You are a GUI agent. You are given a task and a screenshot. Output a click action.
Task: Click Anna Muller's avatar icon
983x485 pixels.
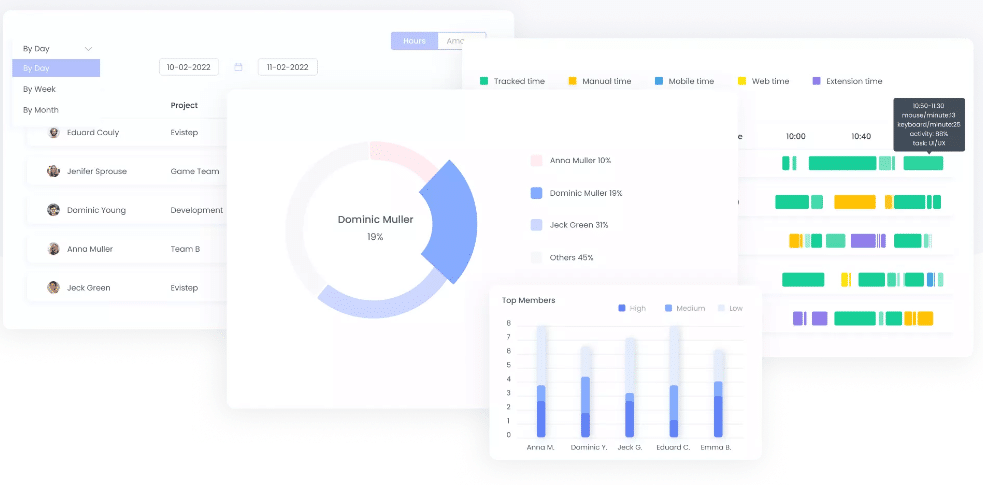(x=53, y=249)
